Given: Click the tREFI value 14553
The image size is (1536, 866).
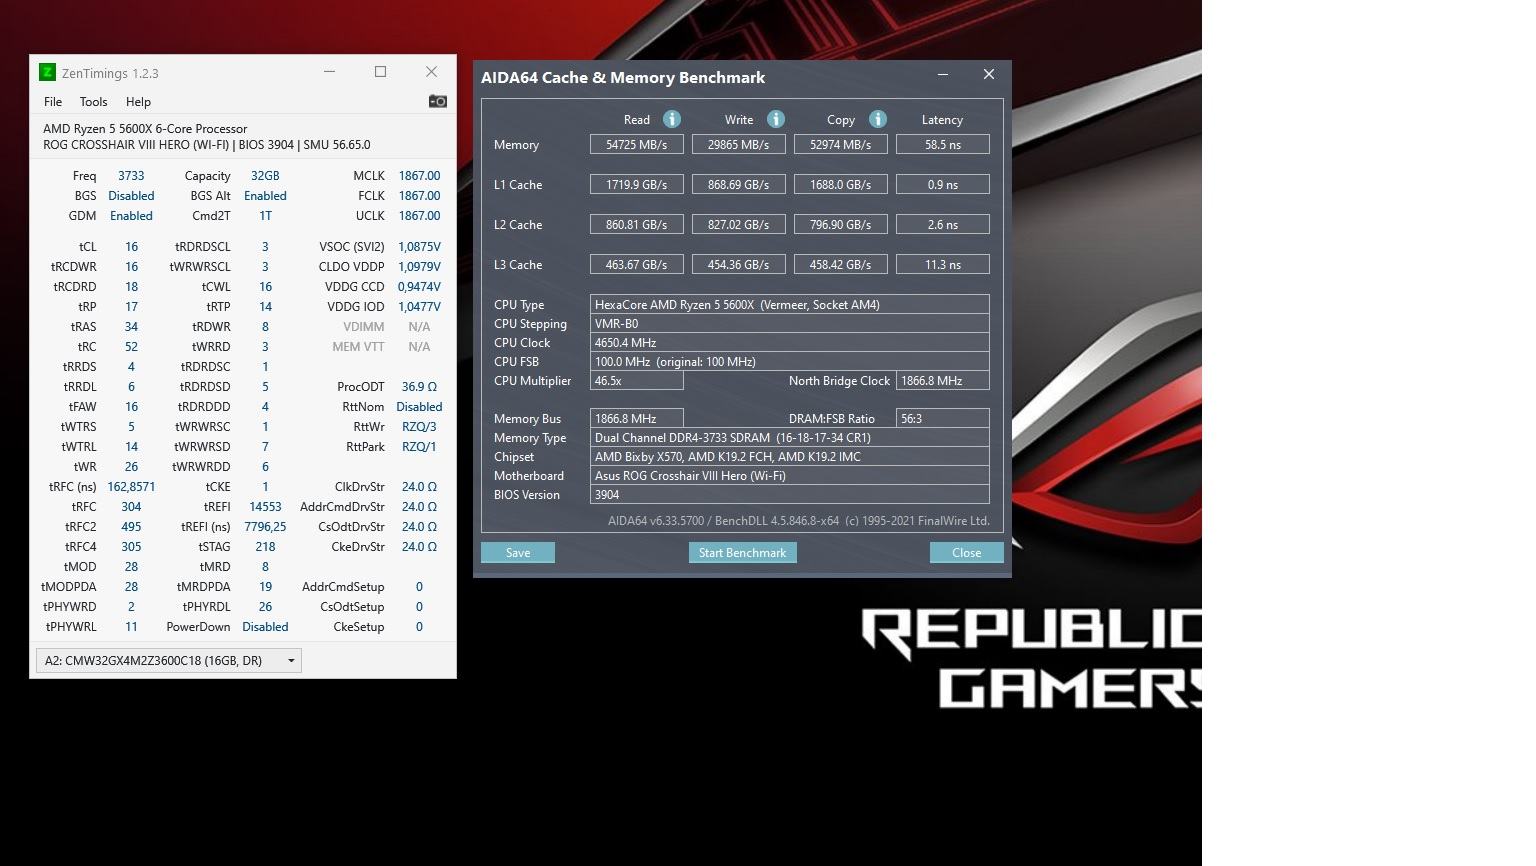Looking at the screenshot, I should [265, 507].
